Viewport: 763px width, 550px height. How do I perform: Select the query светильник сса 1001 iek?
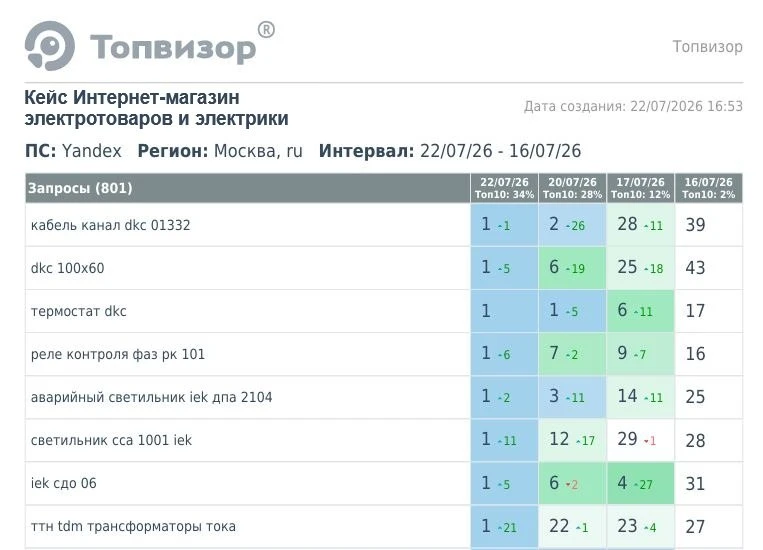(x=111, y=440)
